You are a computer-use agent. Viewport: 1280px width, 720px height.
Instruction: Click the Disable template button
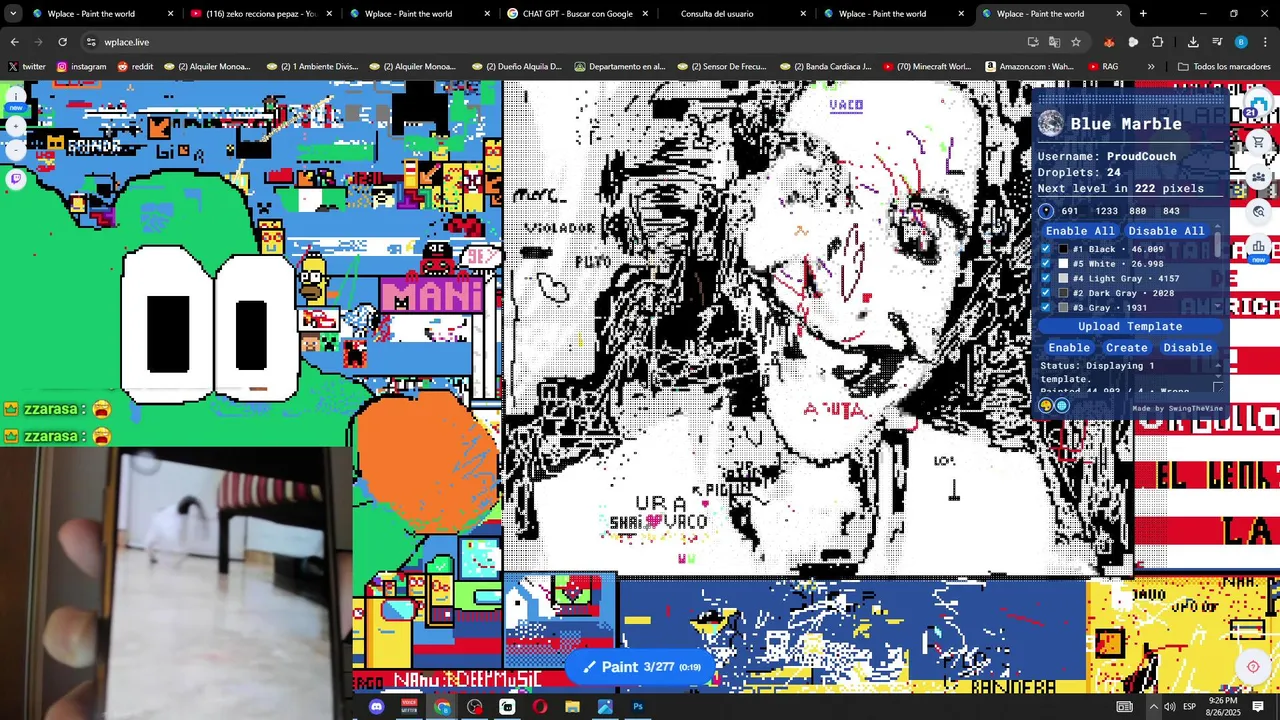[1187, 348]
